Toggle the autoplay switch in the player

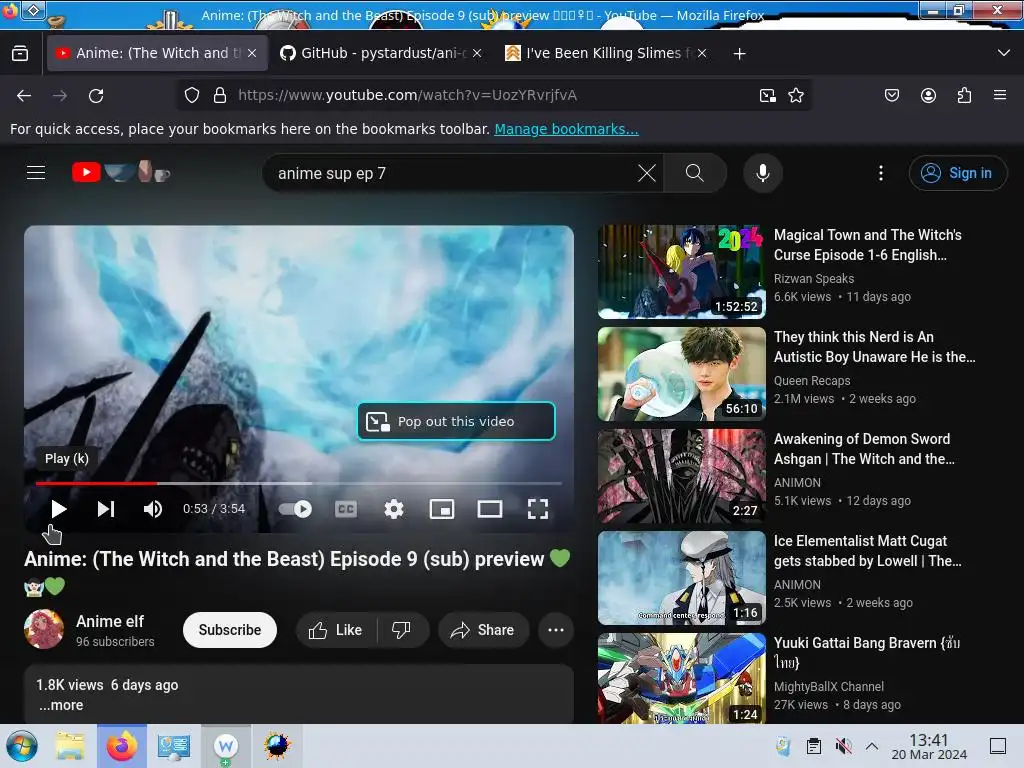pyautogui.click(x=295, y=509)
